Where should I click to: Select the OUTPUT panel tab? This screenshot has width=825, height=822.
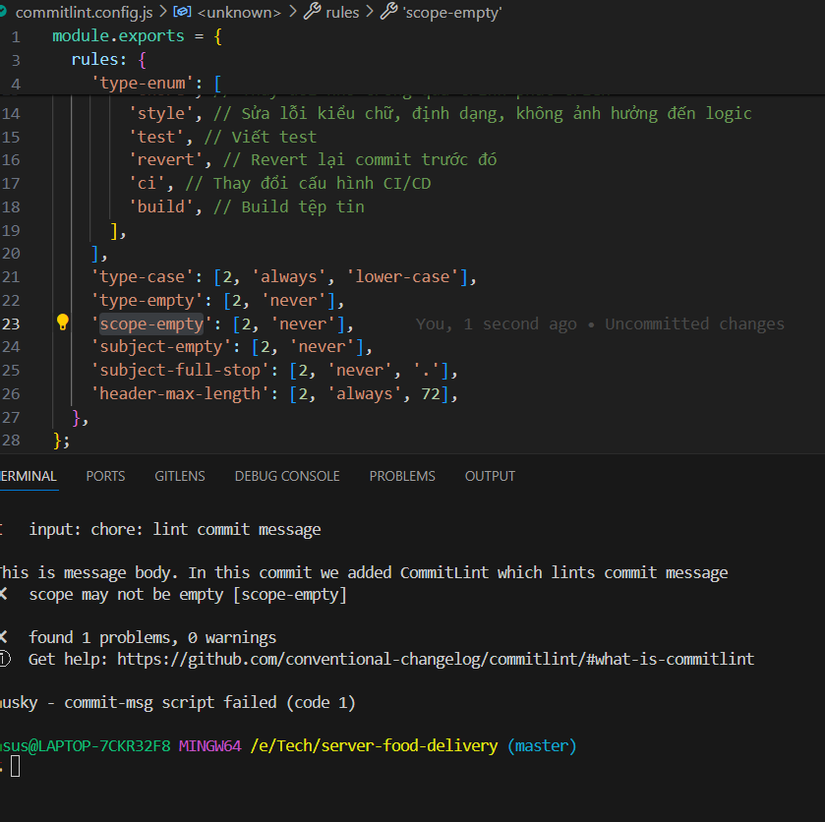[490, 476]
